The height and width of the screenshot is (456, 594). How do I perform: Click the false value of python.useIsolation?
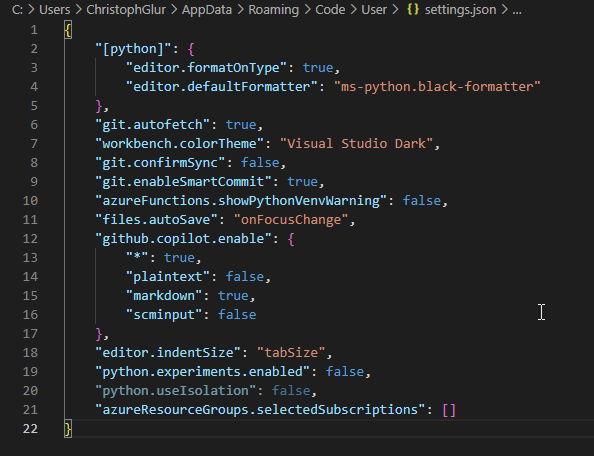(x=291, y=390)
